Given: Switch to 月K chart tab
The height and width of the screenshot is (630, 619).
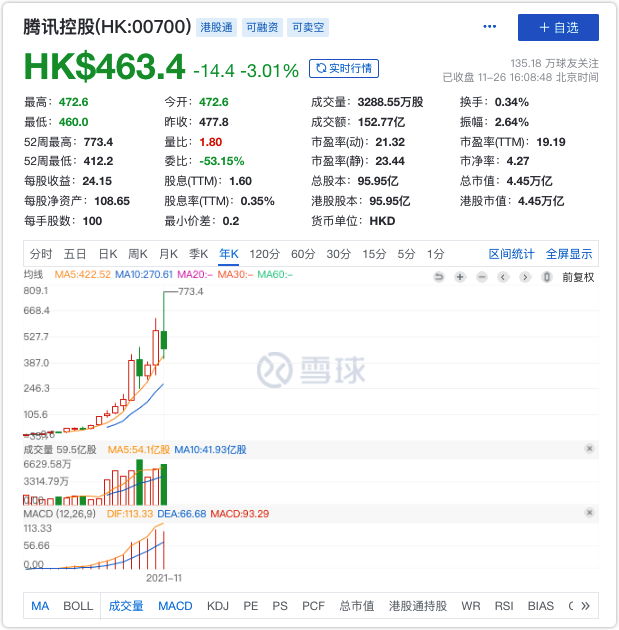Looking at the screenshot, I should coord(168,254).
